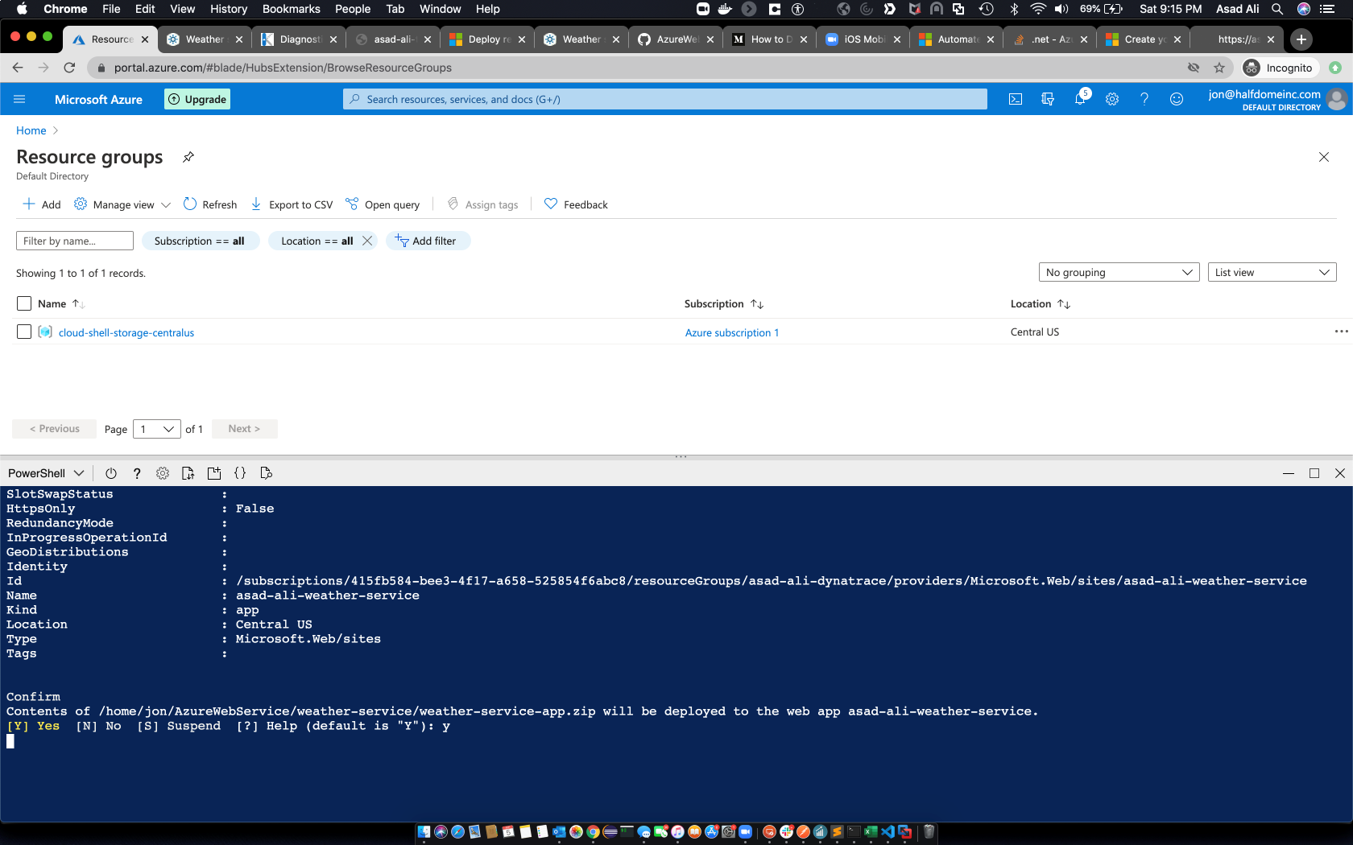This screenshot has width=1353, height=845.
Task: Click the Refresh button
Action: [210, 204]
